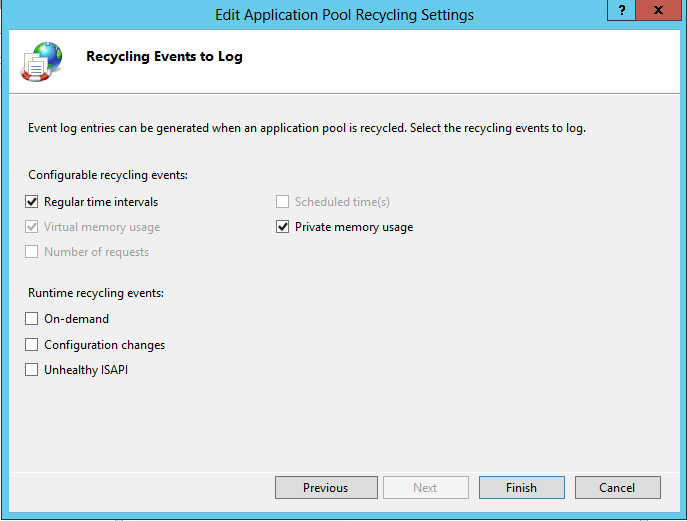This screenshot has width=687, height=521.
Task: Click the Configurable recycling events label
Action: [x=108, y=175]
